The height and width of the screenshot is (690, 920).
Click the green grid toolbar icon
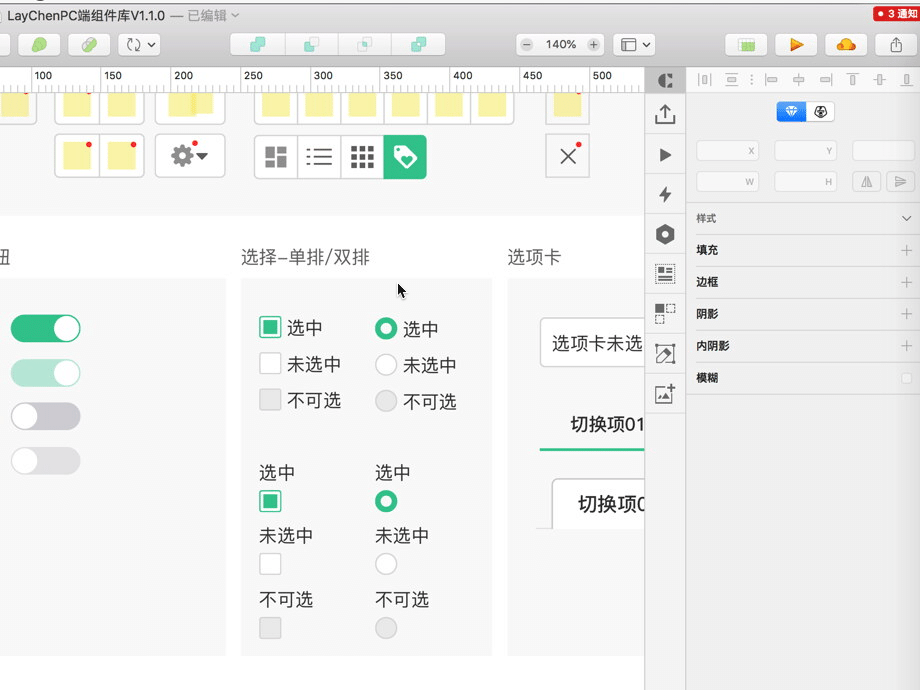[746, 45]
